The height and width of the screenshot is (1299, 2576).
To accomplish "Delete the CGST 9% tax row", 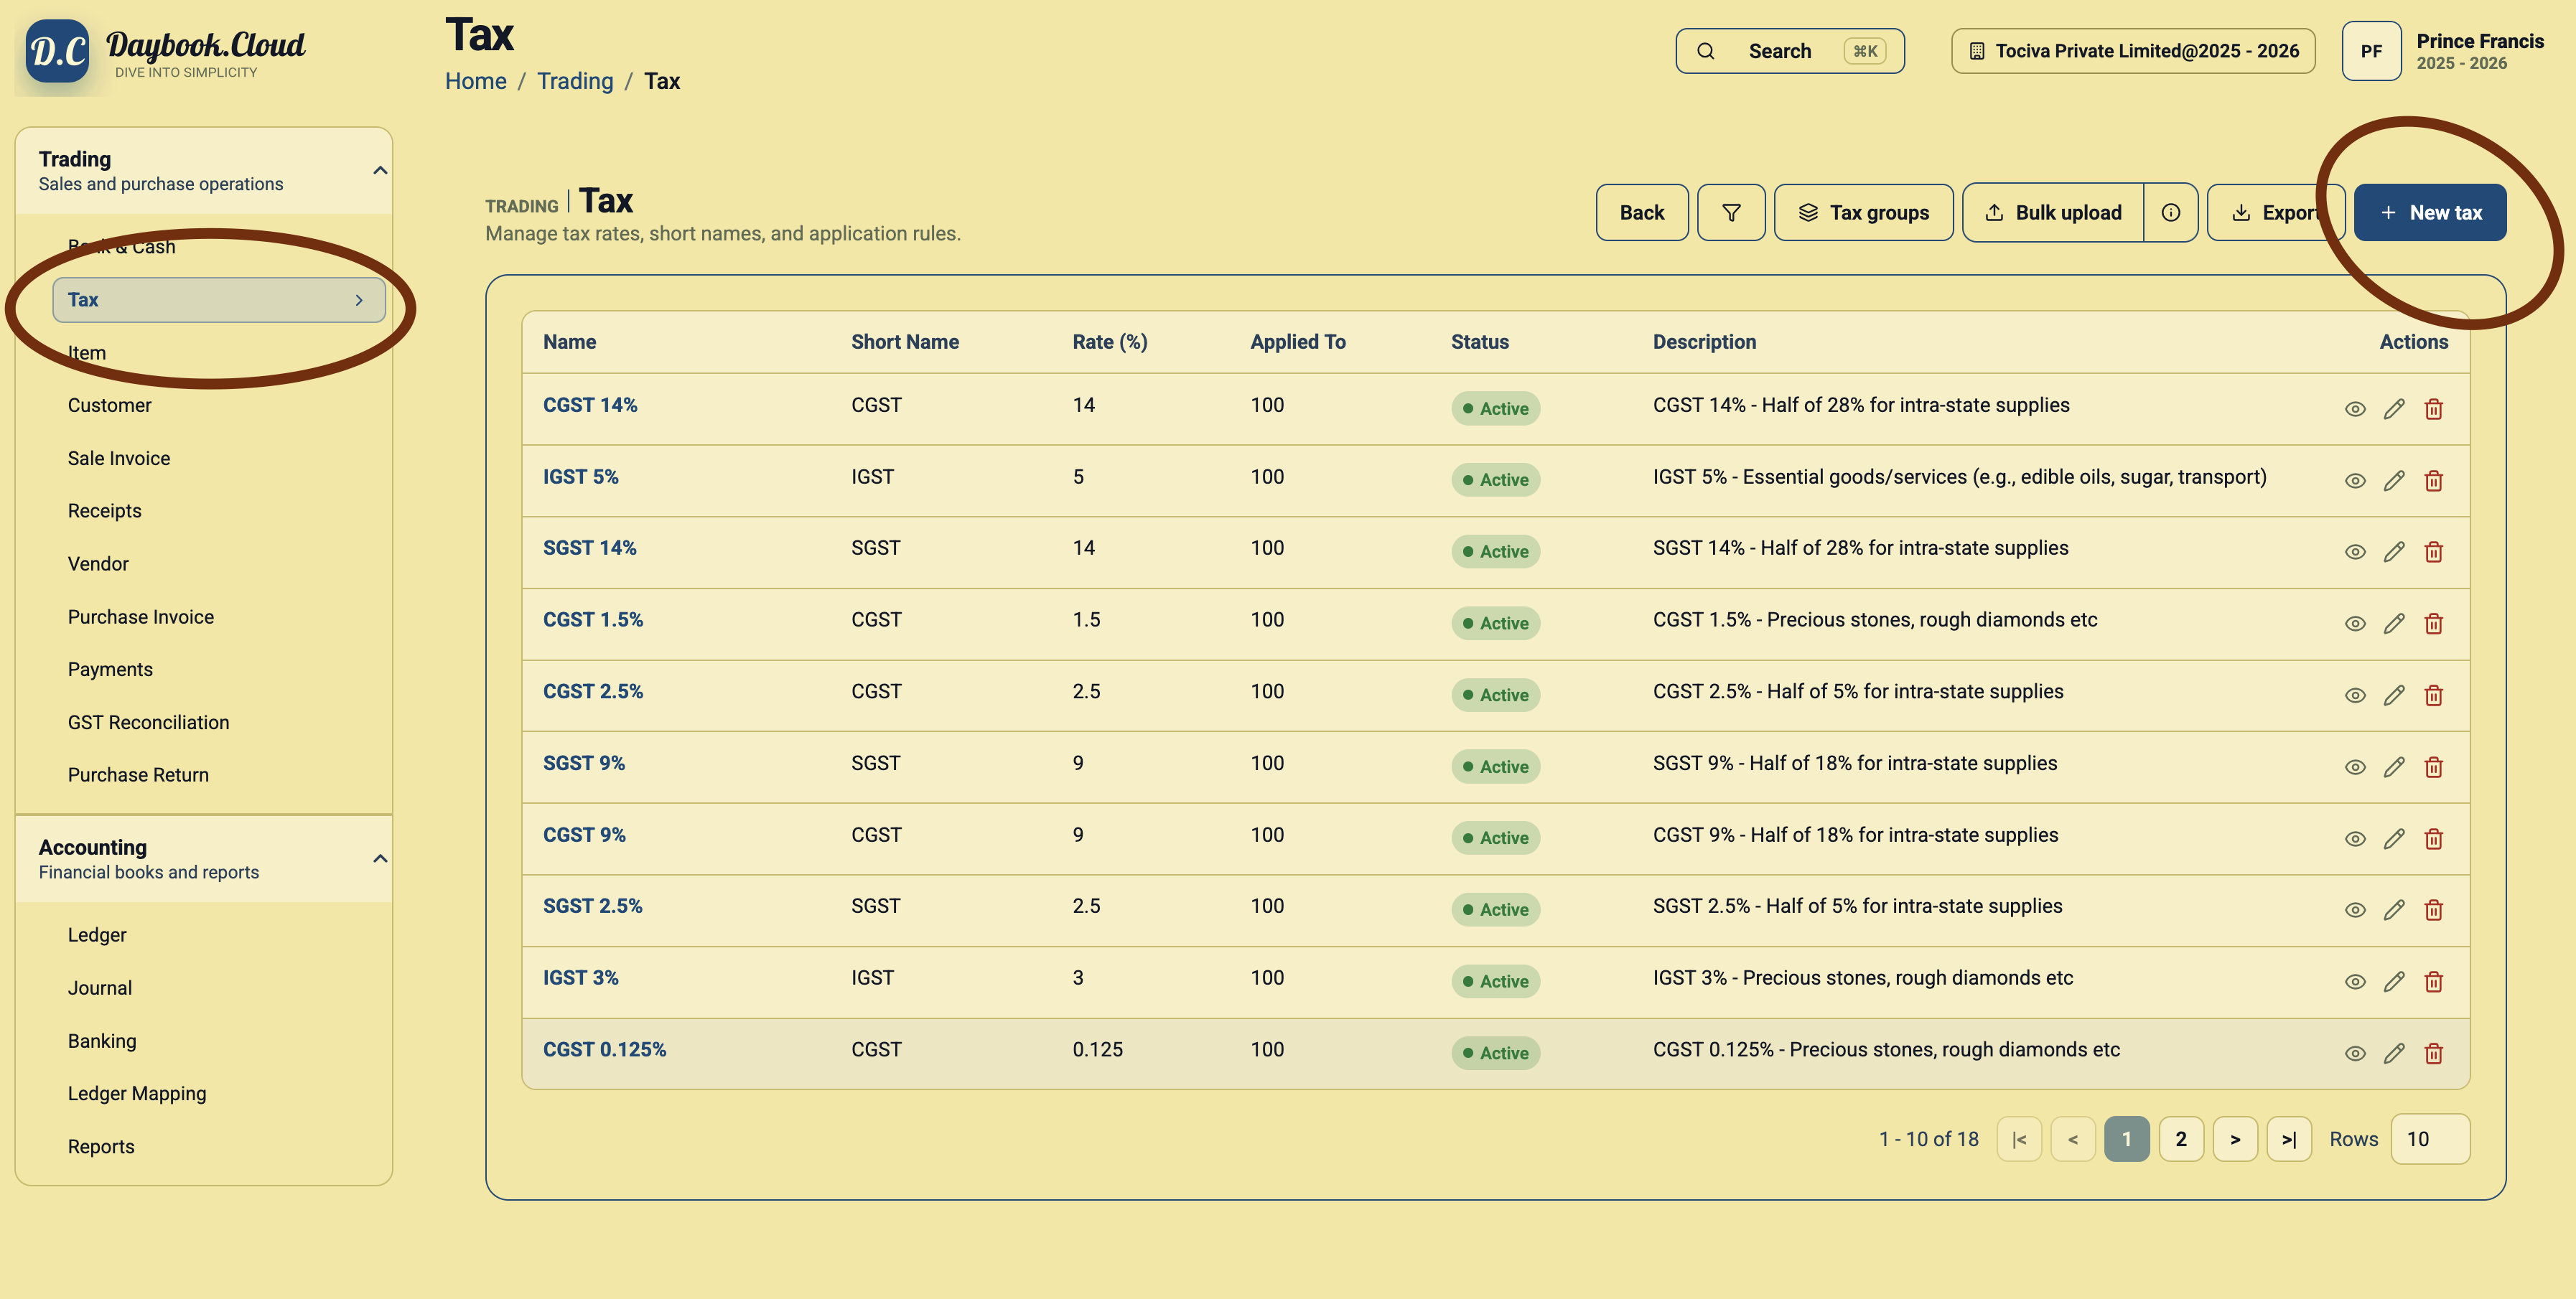I will click(2434, 839).
